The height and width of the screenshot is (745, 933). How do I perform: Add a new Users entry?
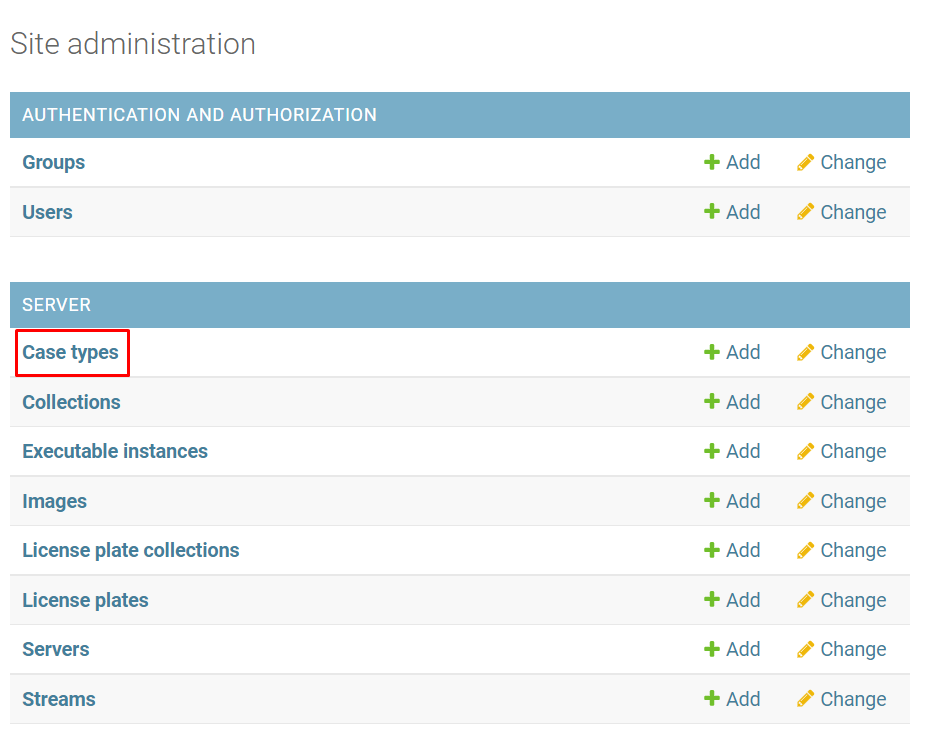733,212
